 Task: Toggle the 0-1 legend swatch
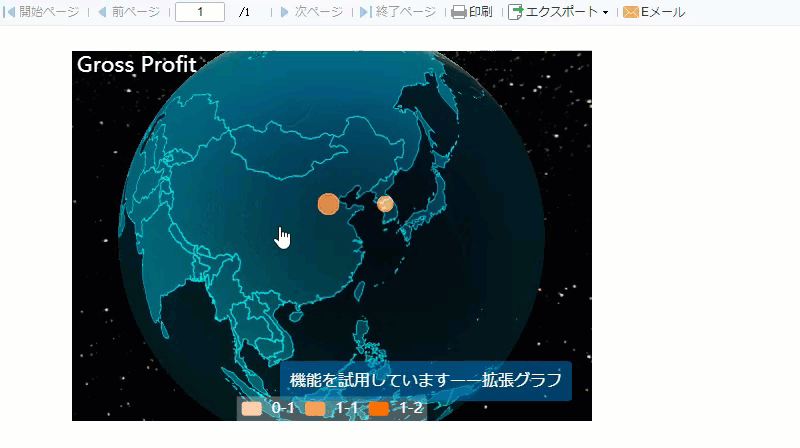(252, 409)
